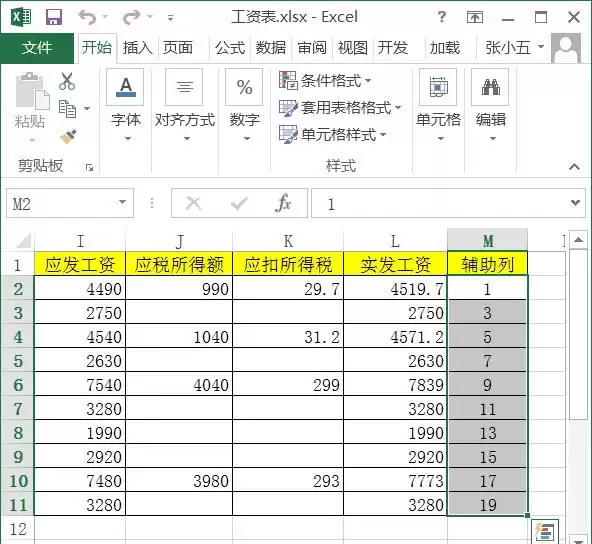Viewport: 592px width, 544px height.
Task: Click the formula bar confirm checkmark icon
Action: [239, 203]
